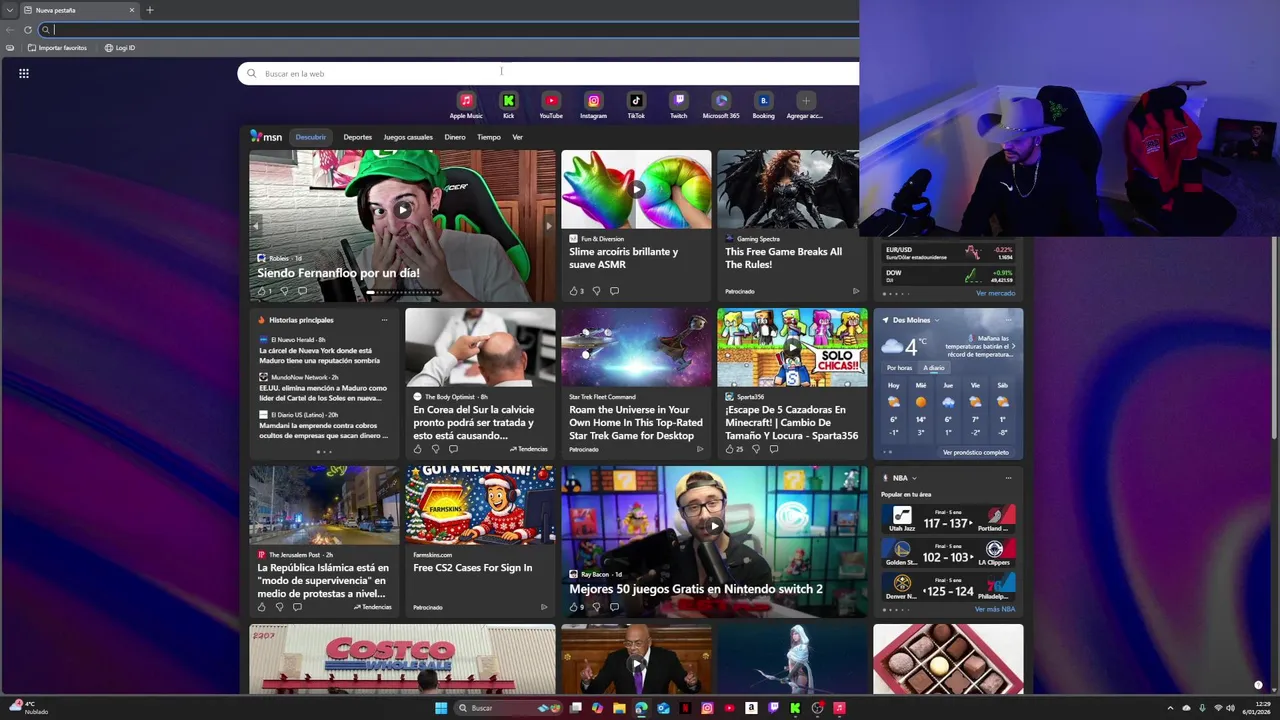This screenshot has width=1280, height=720.
Task: Click Ver pronóstico completo button
Action: pos(976,452)
